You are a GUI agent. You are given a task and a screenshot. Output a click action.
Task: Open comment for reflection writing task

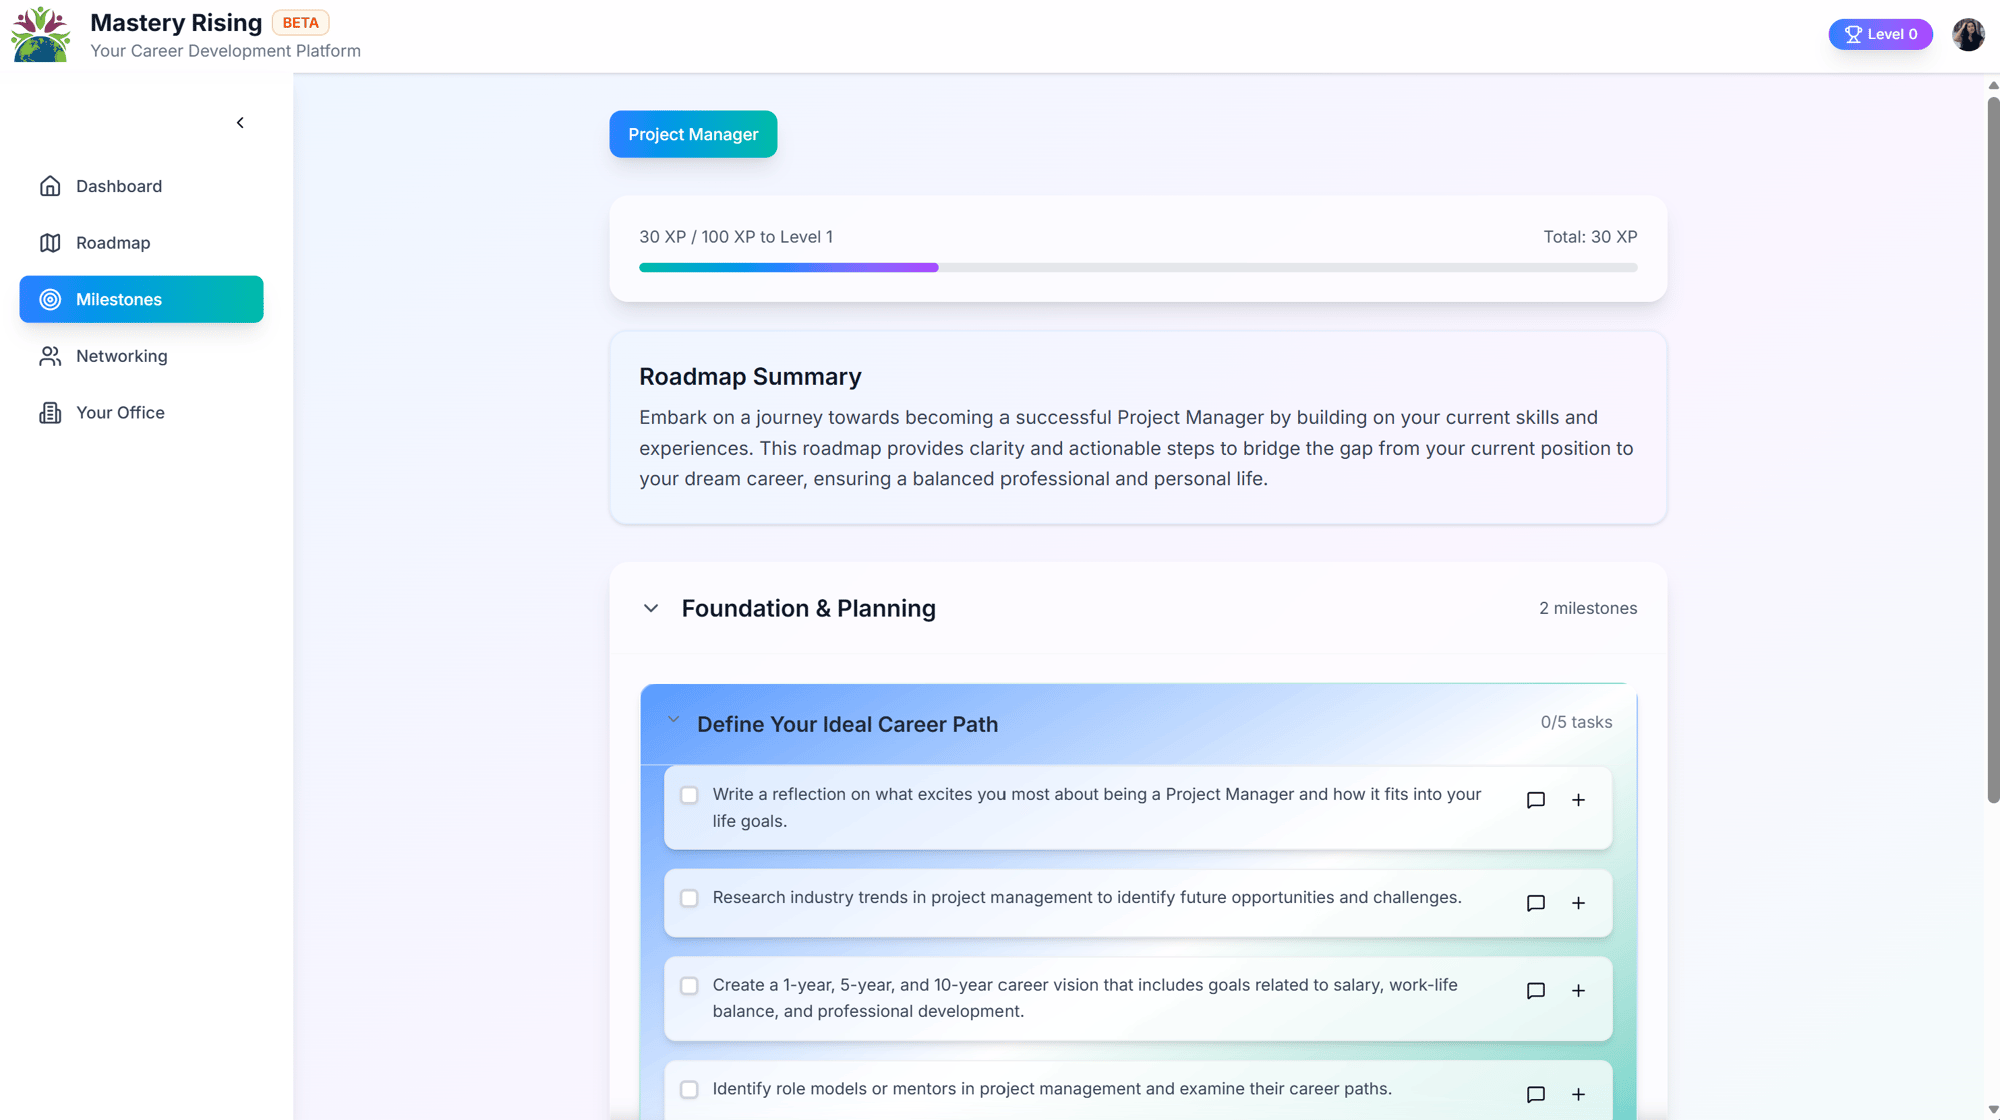(x=1536, y=800)
